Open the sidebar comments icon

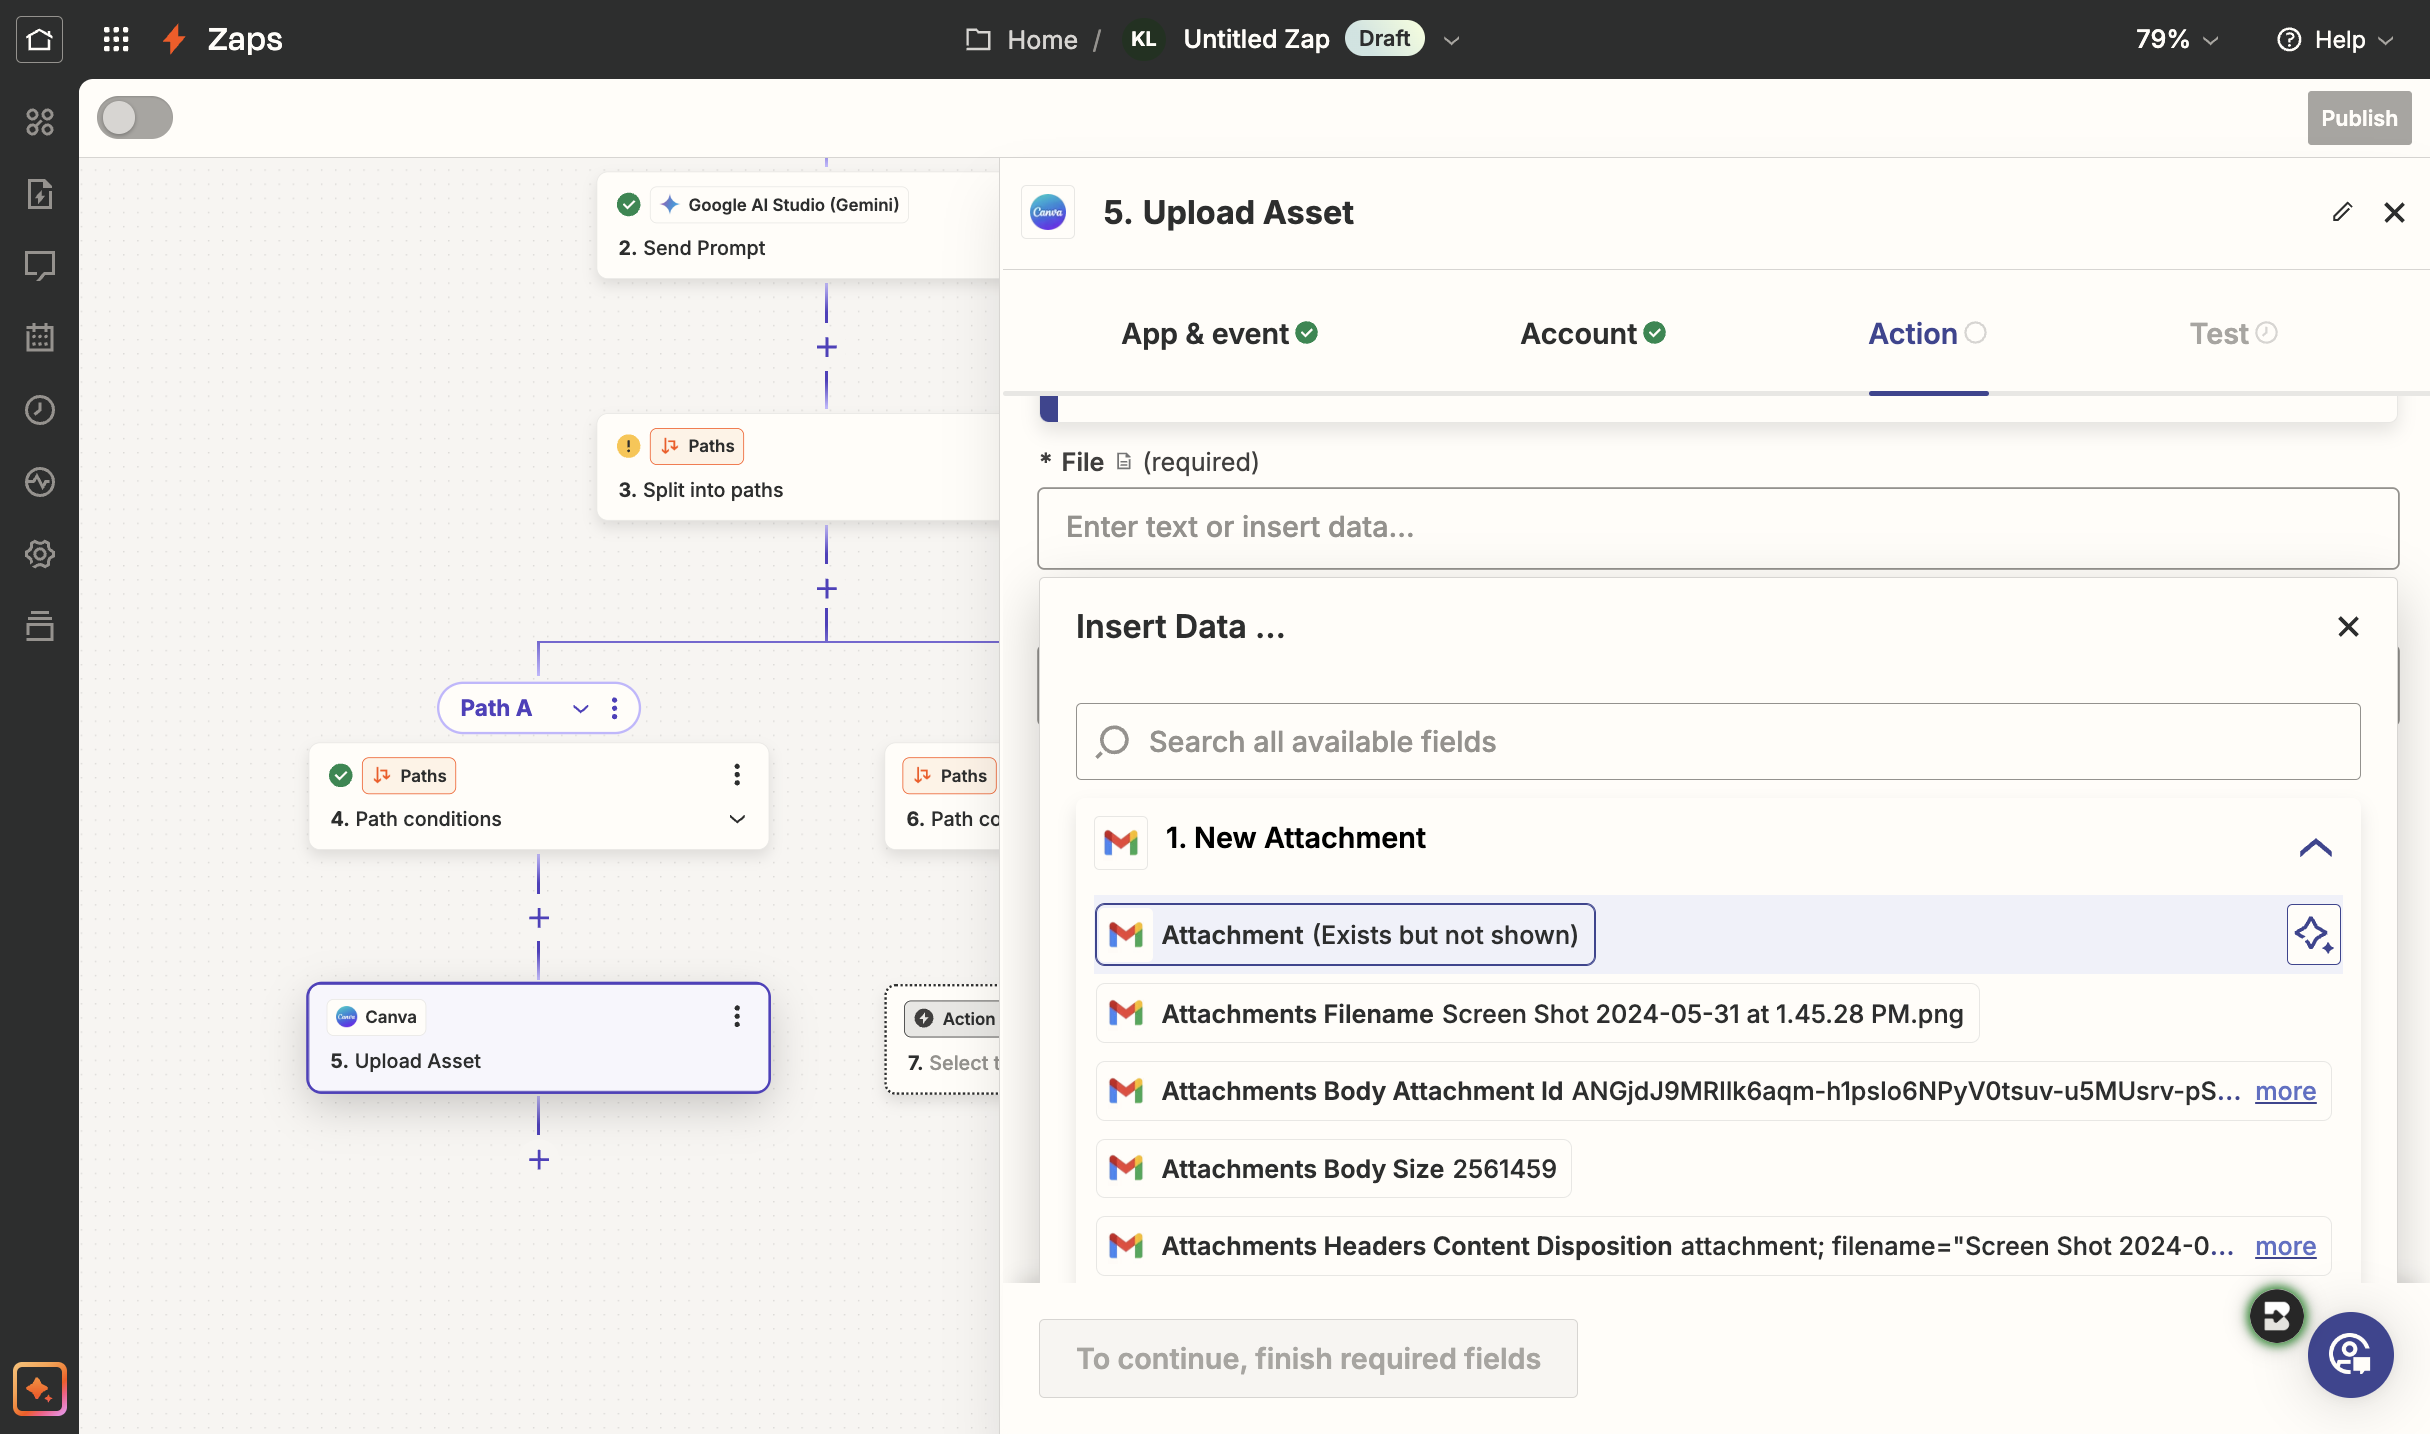[39, 266]
